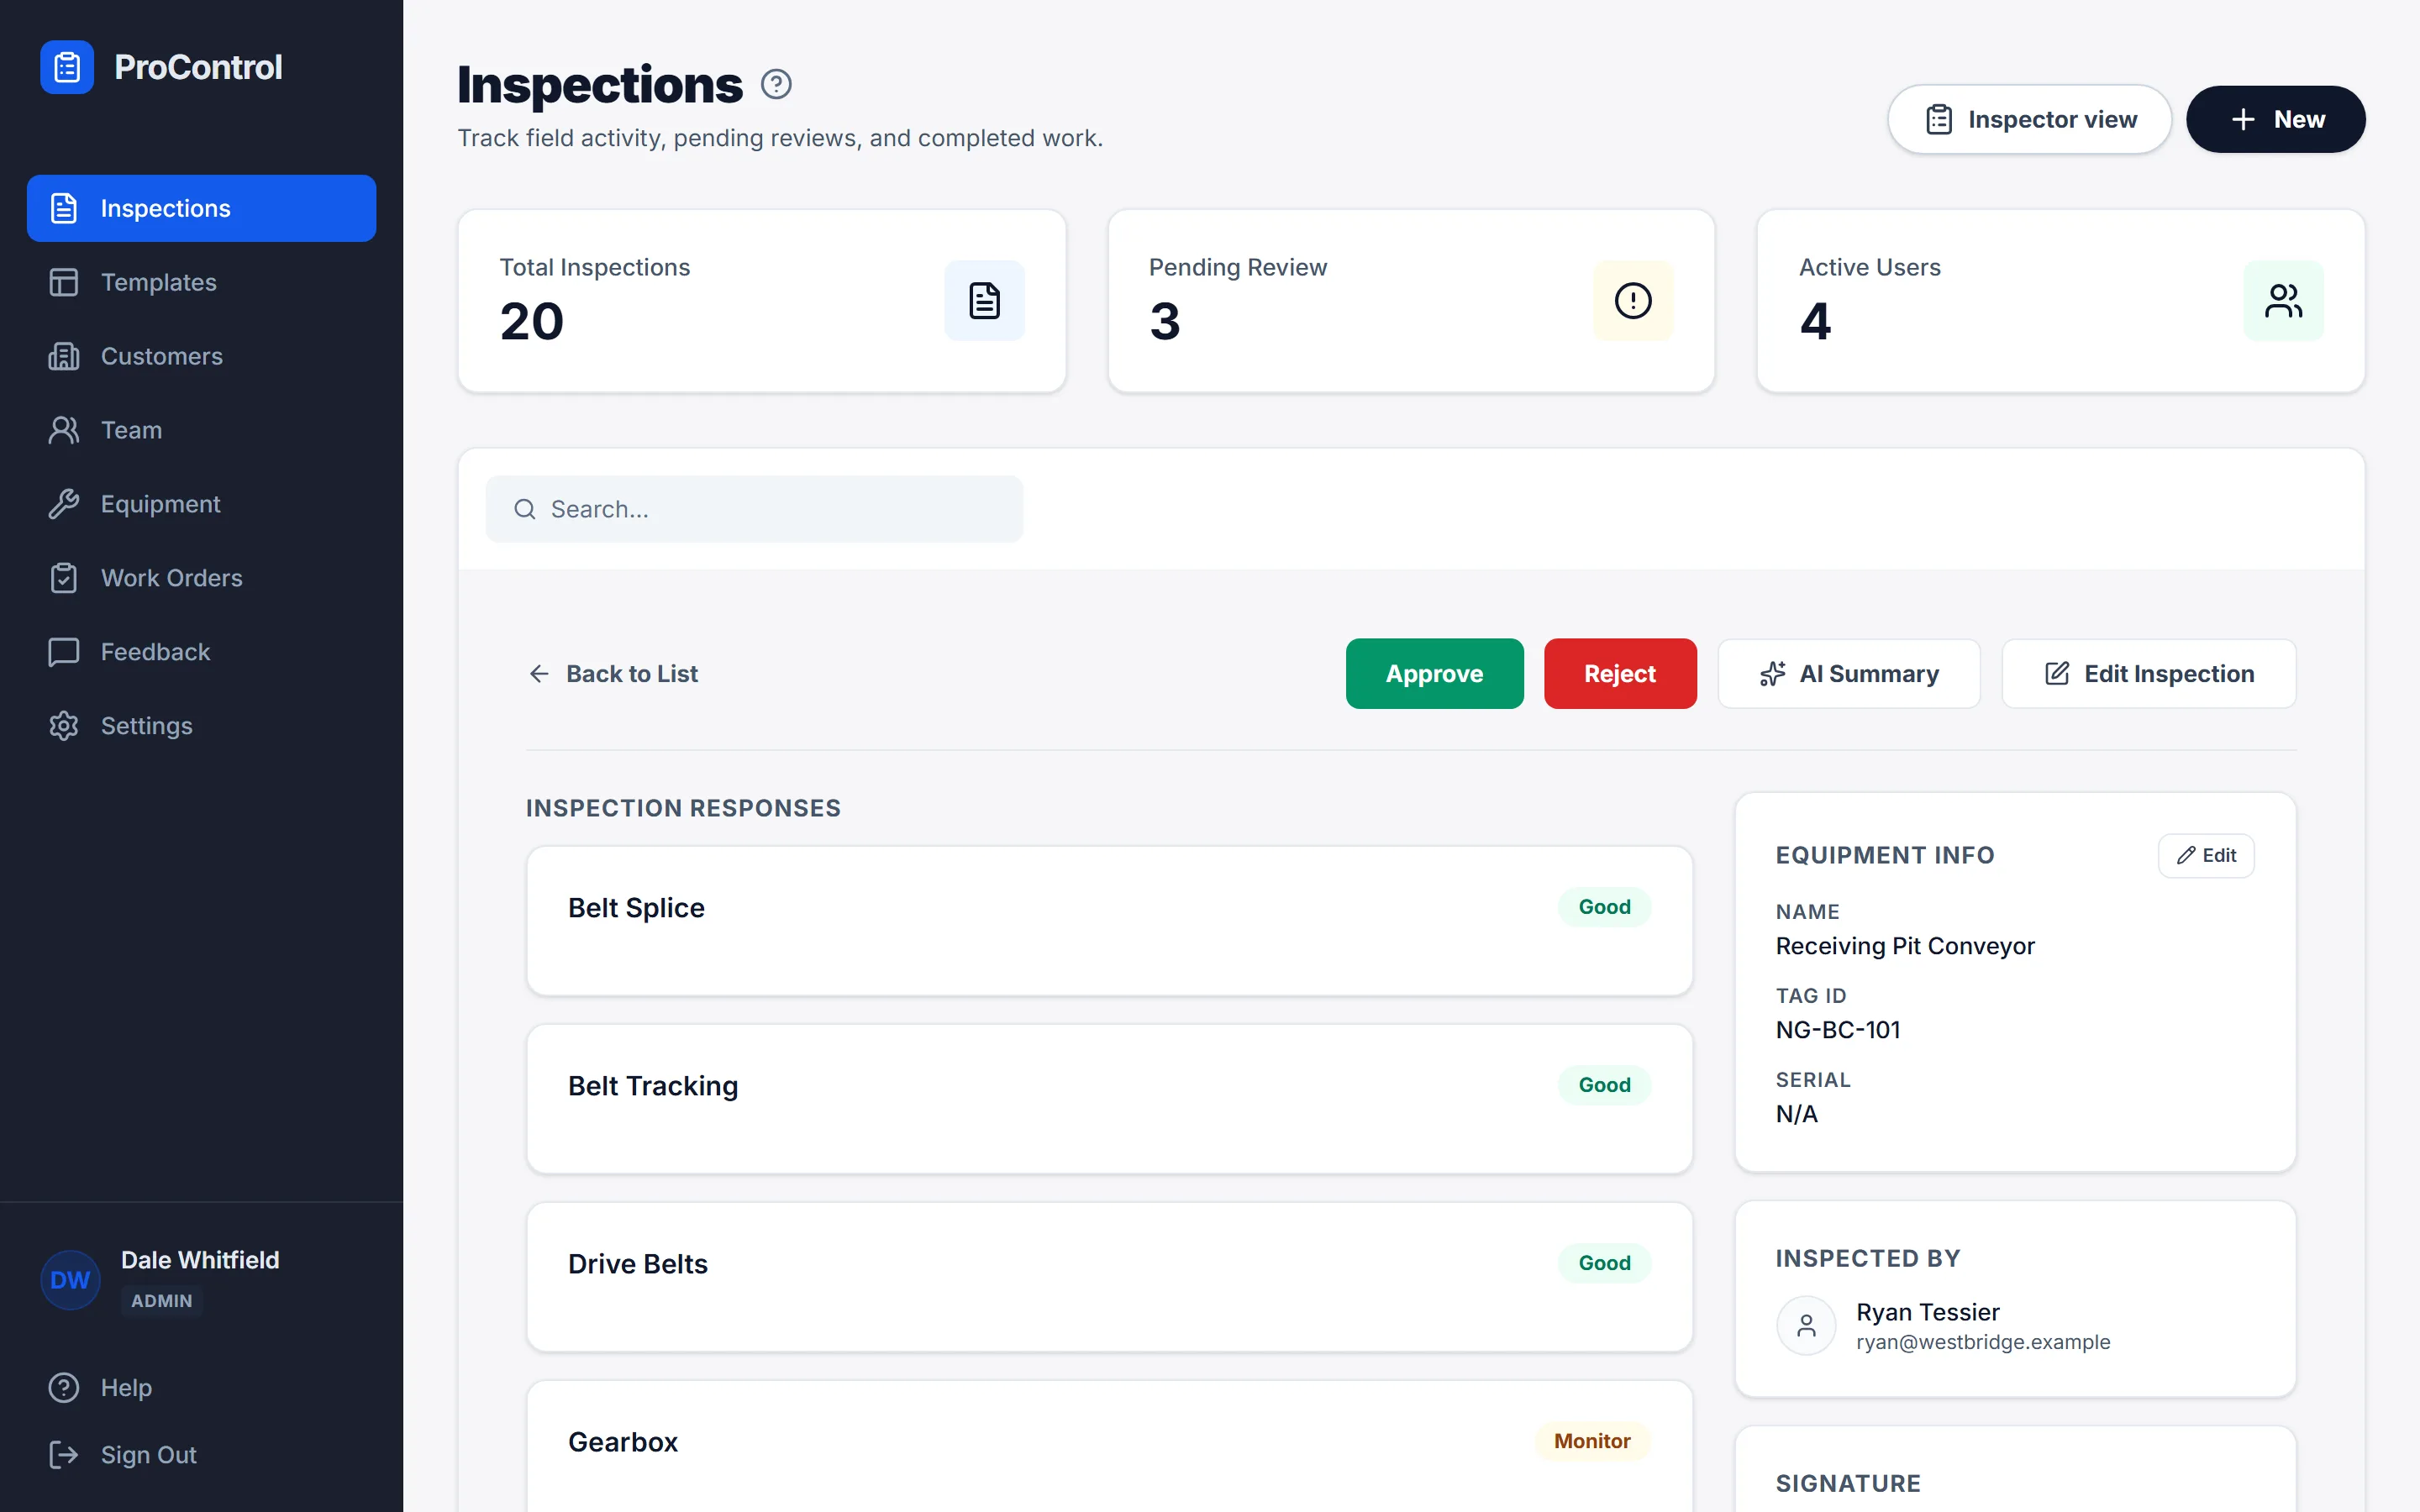Open Settings from the sidebar
This screenshot has height=1512, width=2420.
(x=202, y=726)
